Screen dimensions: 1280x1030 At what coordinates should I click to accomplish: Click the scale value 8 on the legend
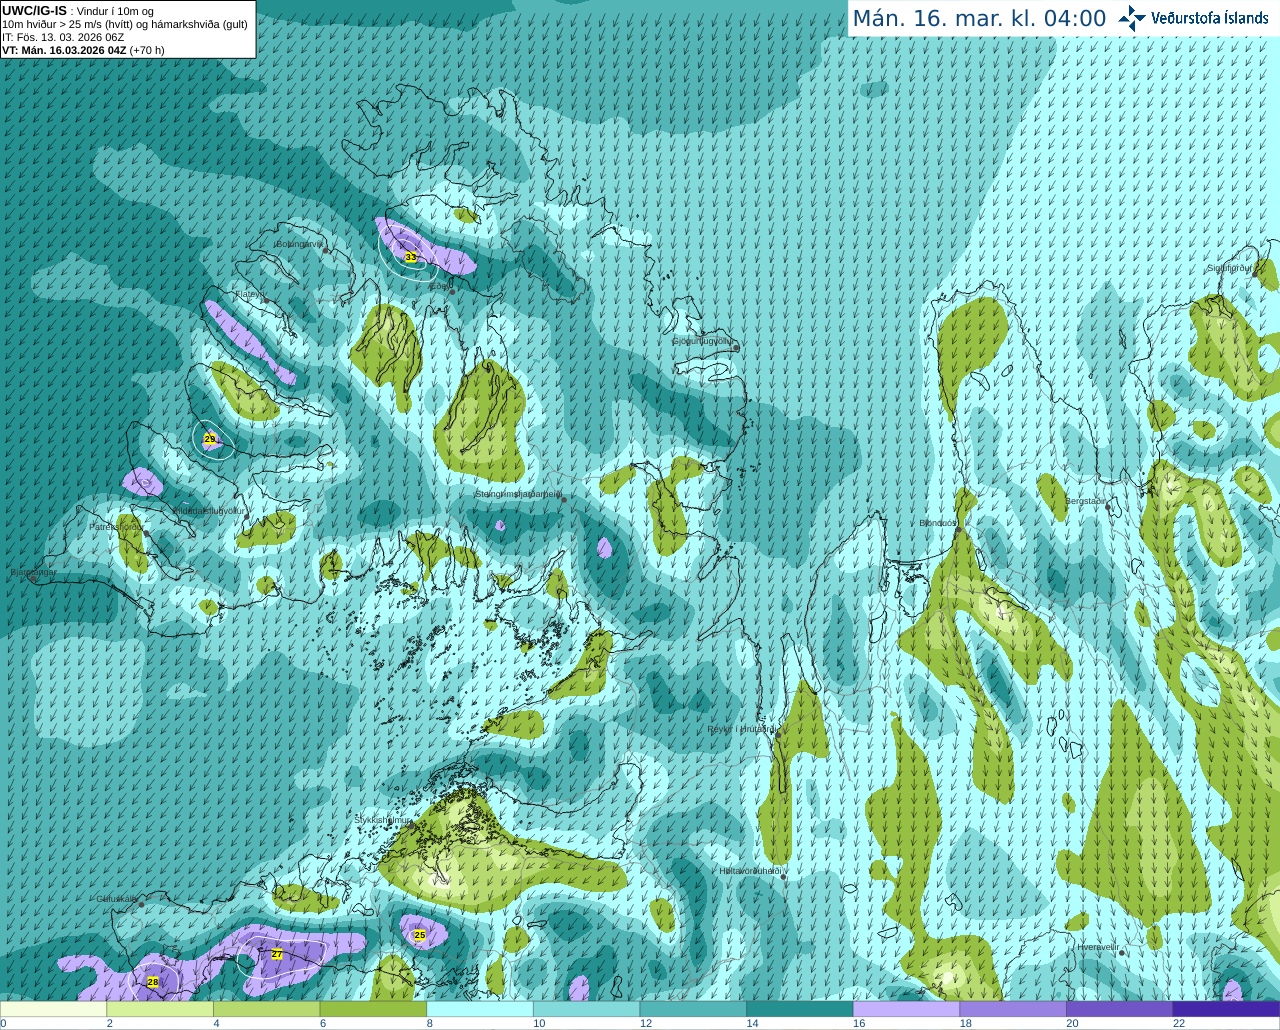tap(429, 1023)
